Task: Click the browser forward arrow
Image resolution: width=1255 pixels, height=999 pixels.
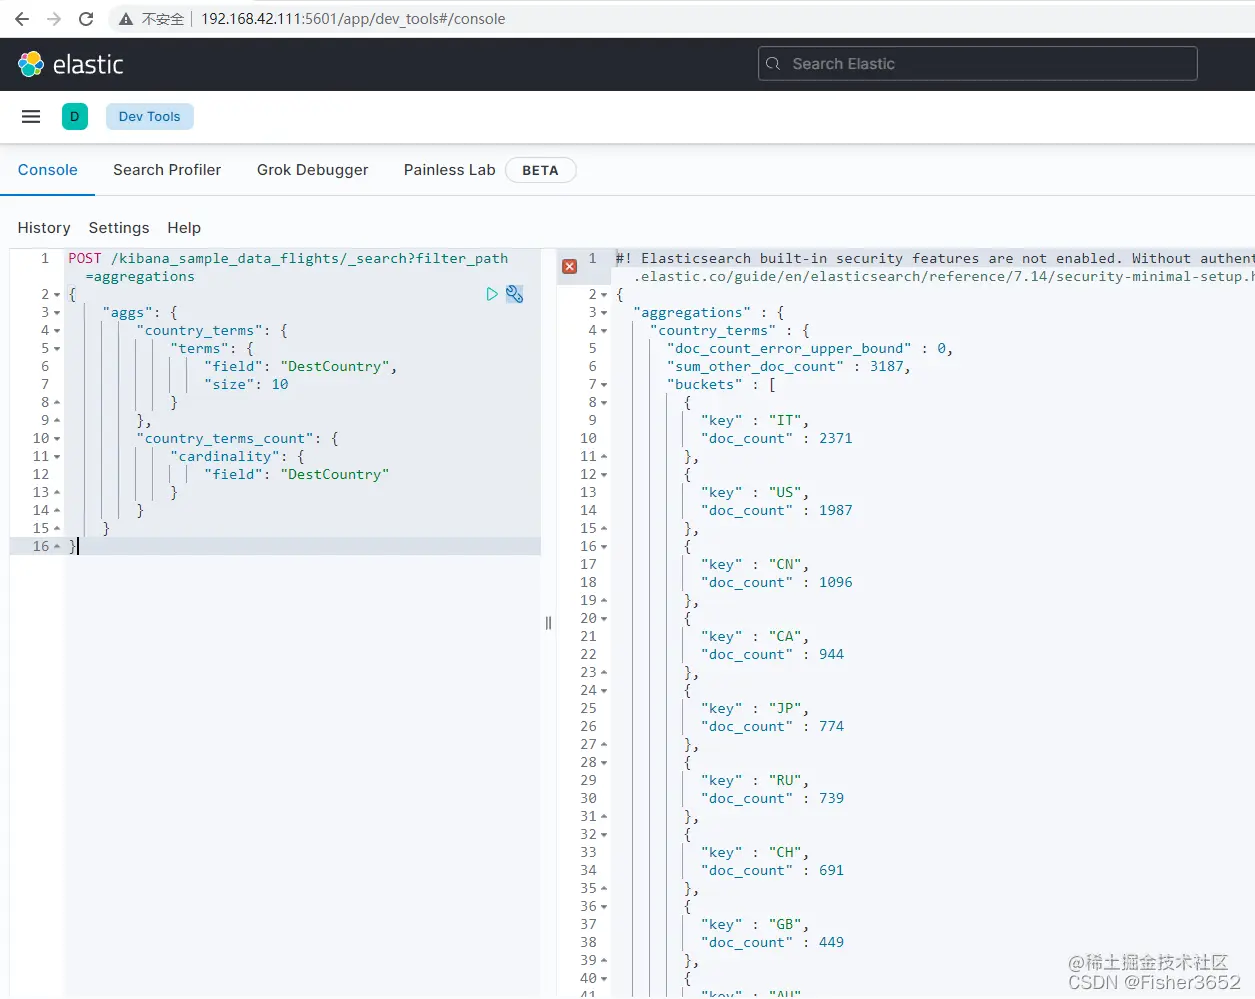Action: [x=54, y=19]
